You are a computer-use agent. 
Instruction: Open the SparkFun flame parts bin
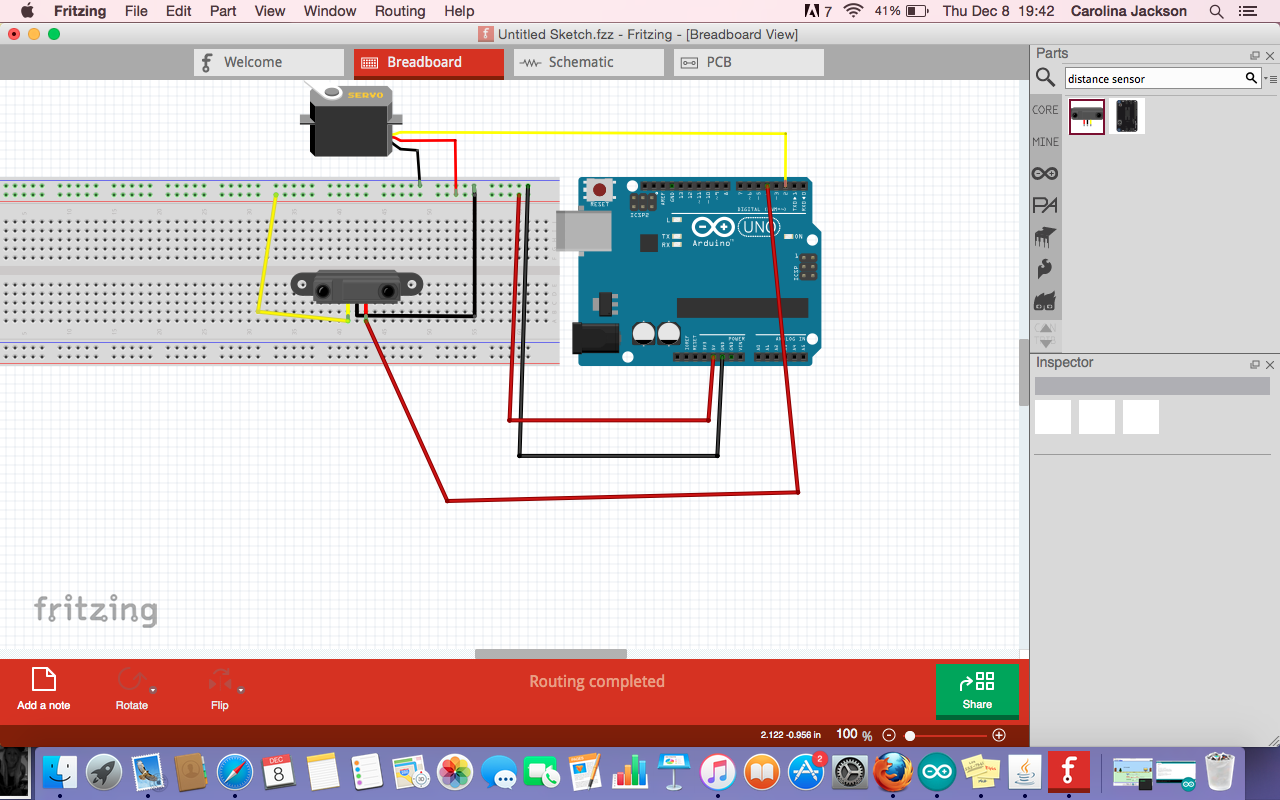(1045, 269)
